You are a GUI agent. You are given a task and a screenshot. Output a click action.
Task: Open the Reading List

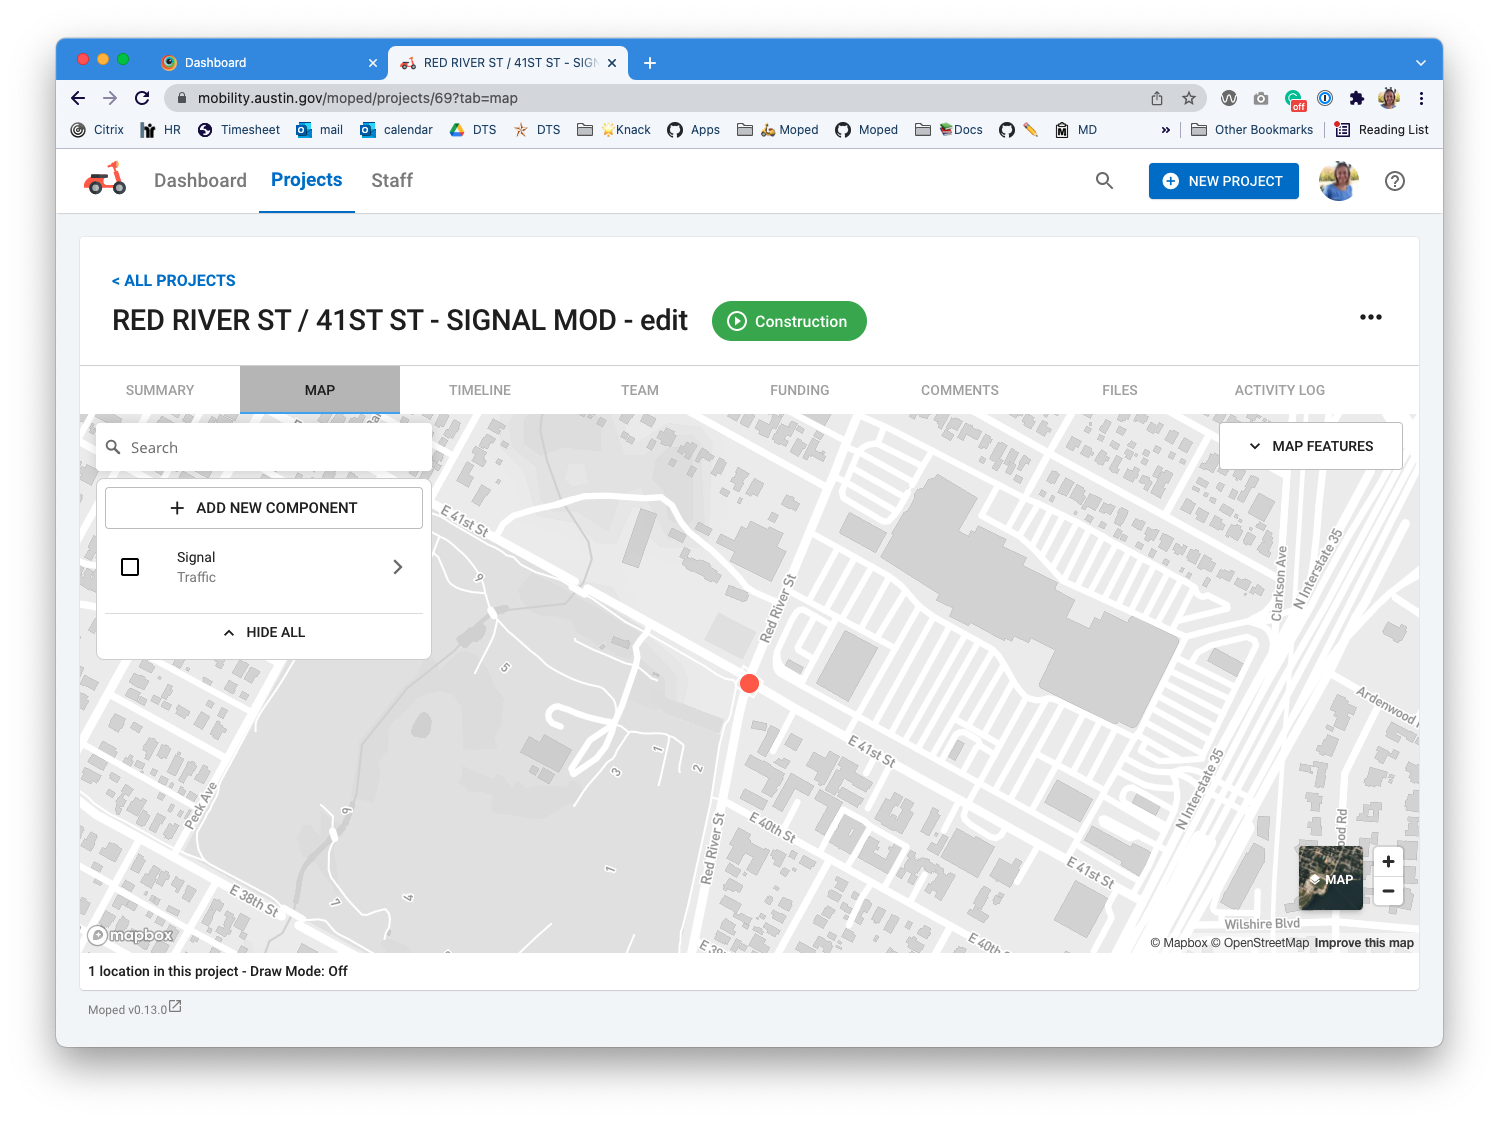[1381, 130]
